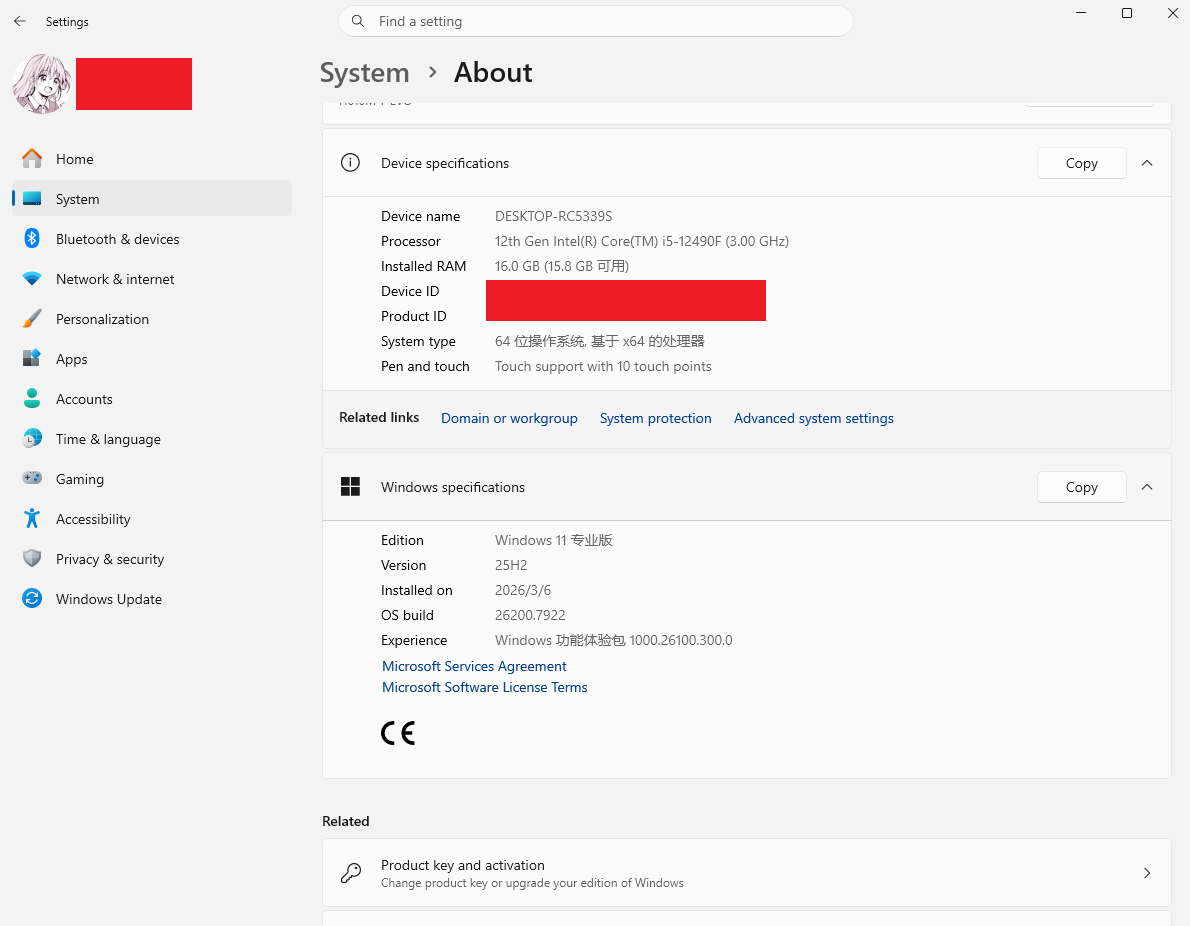This screenshot has width=1190, height=926.
Task: Click the Find a setting search box
Action: tap(596, 21)
